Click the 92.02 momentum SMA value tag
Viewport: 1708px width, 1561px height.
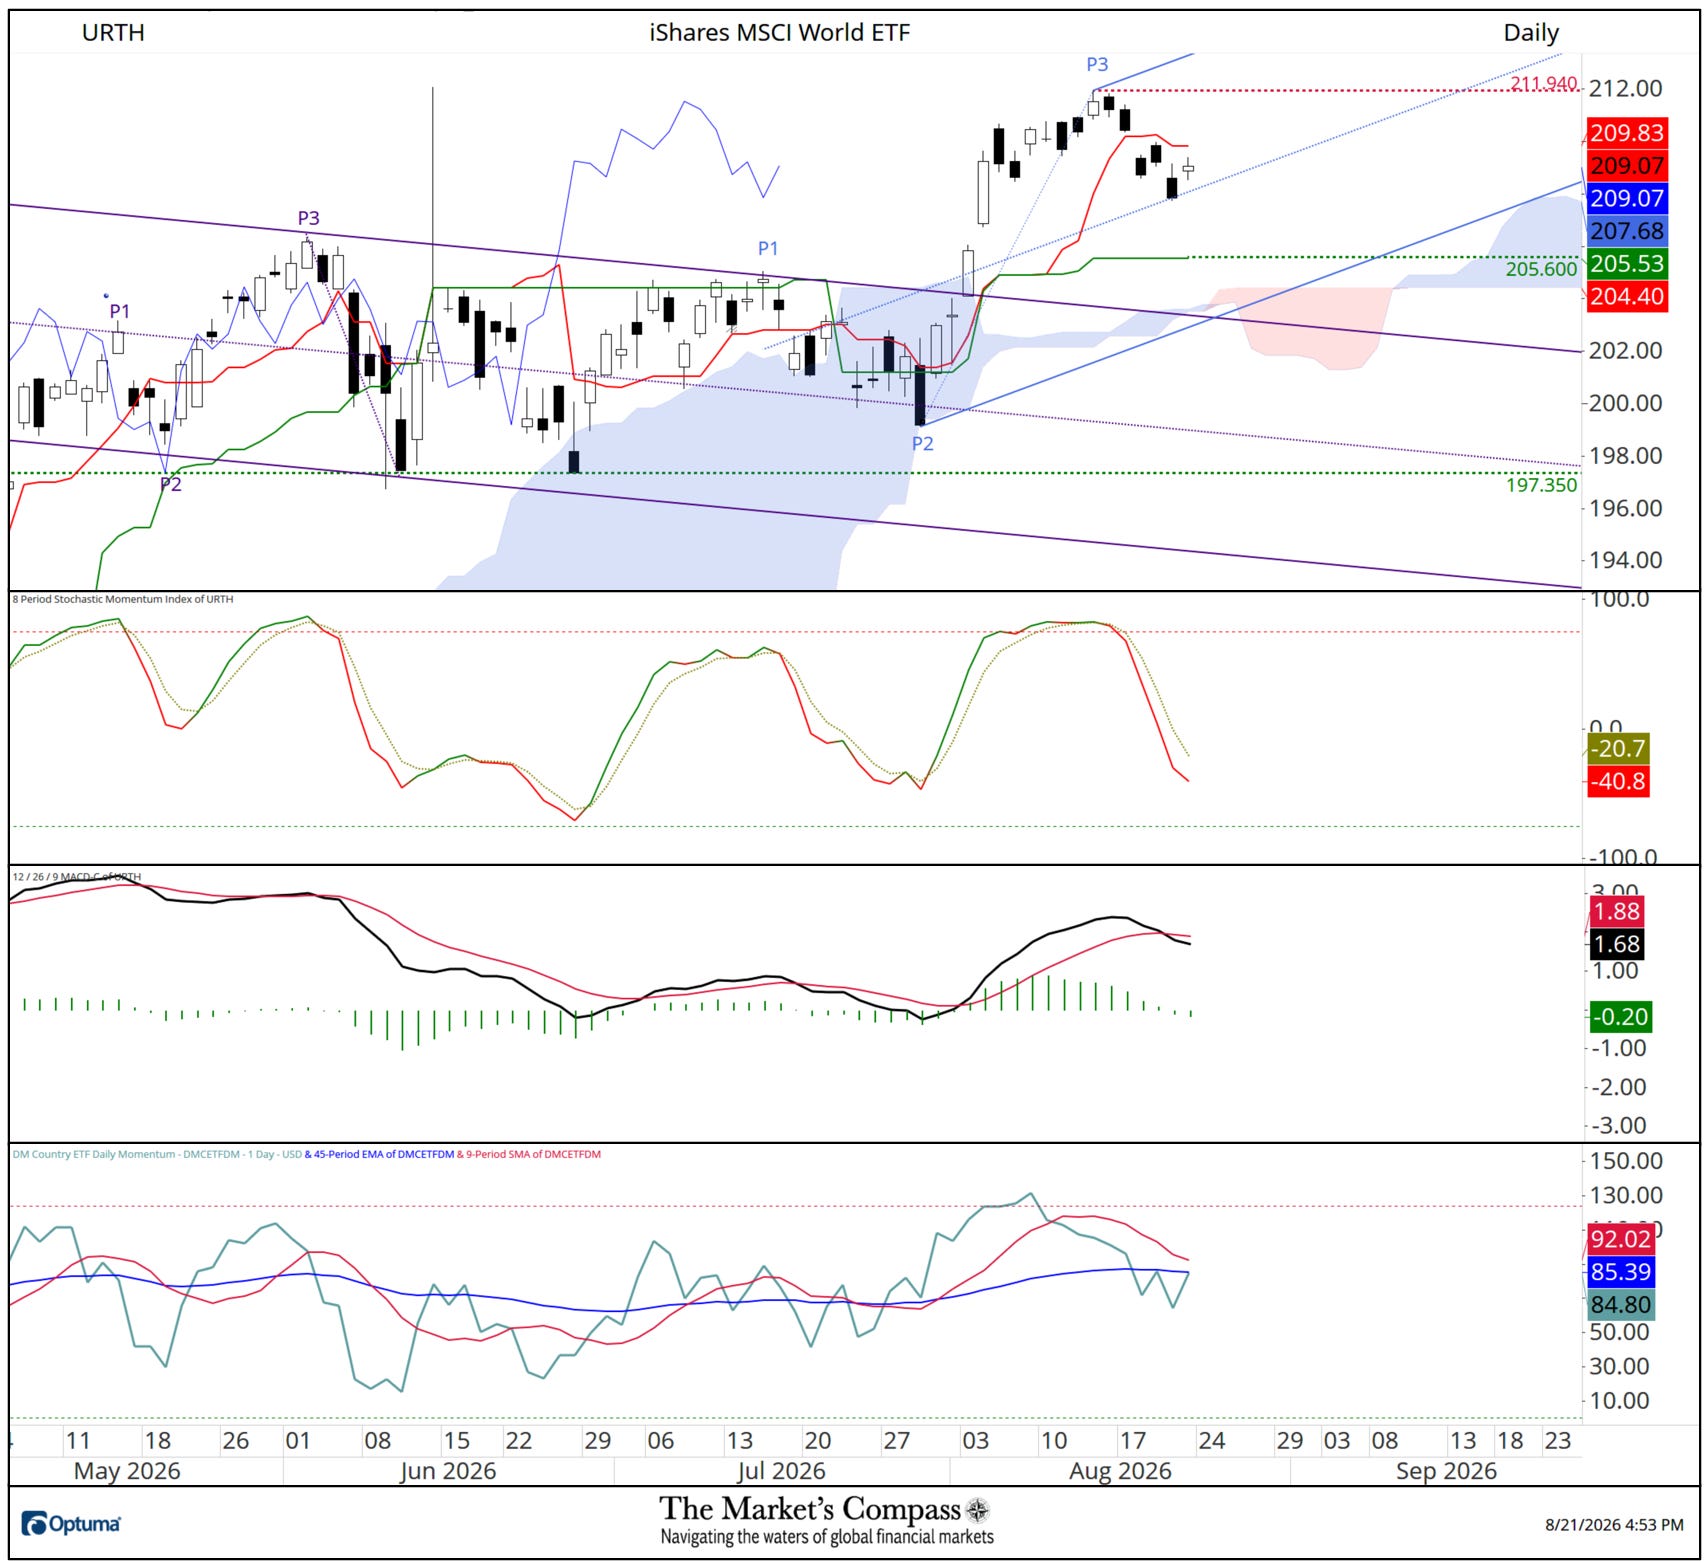coord(1621,1240)
